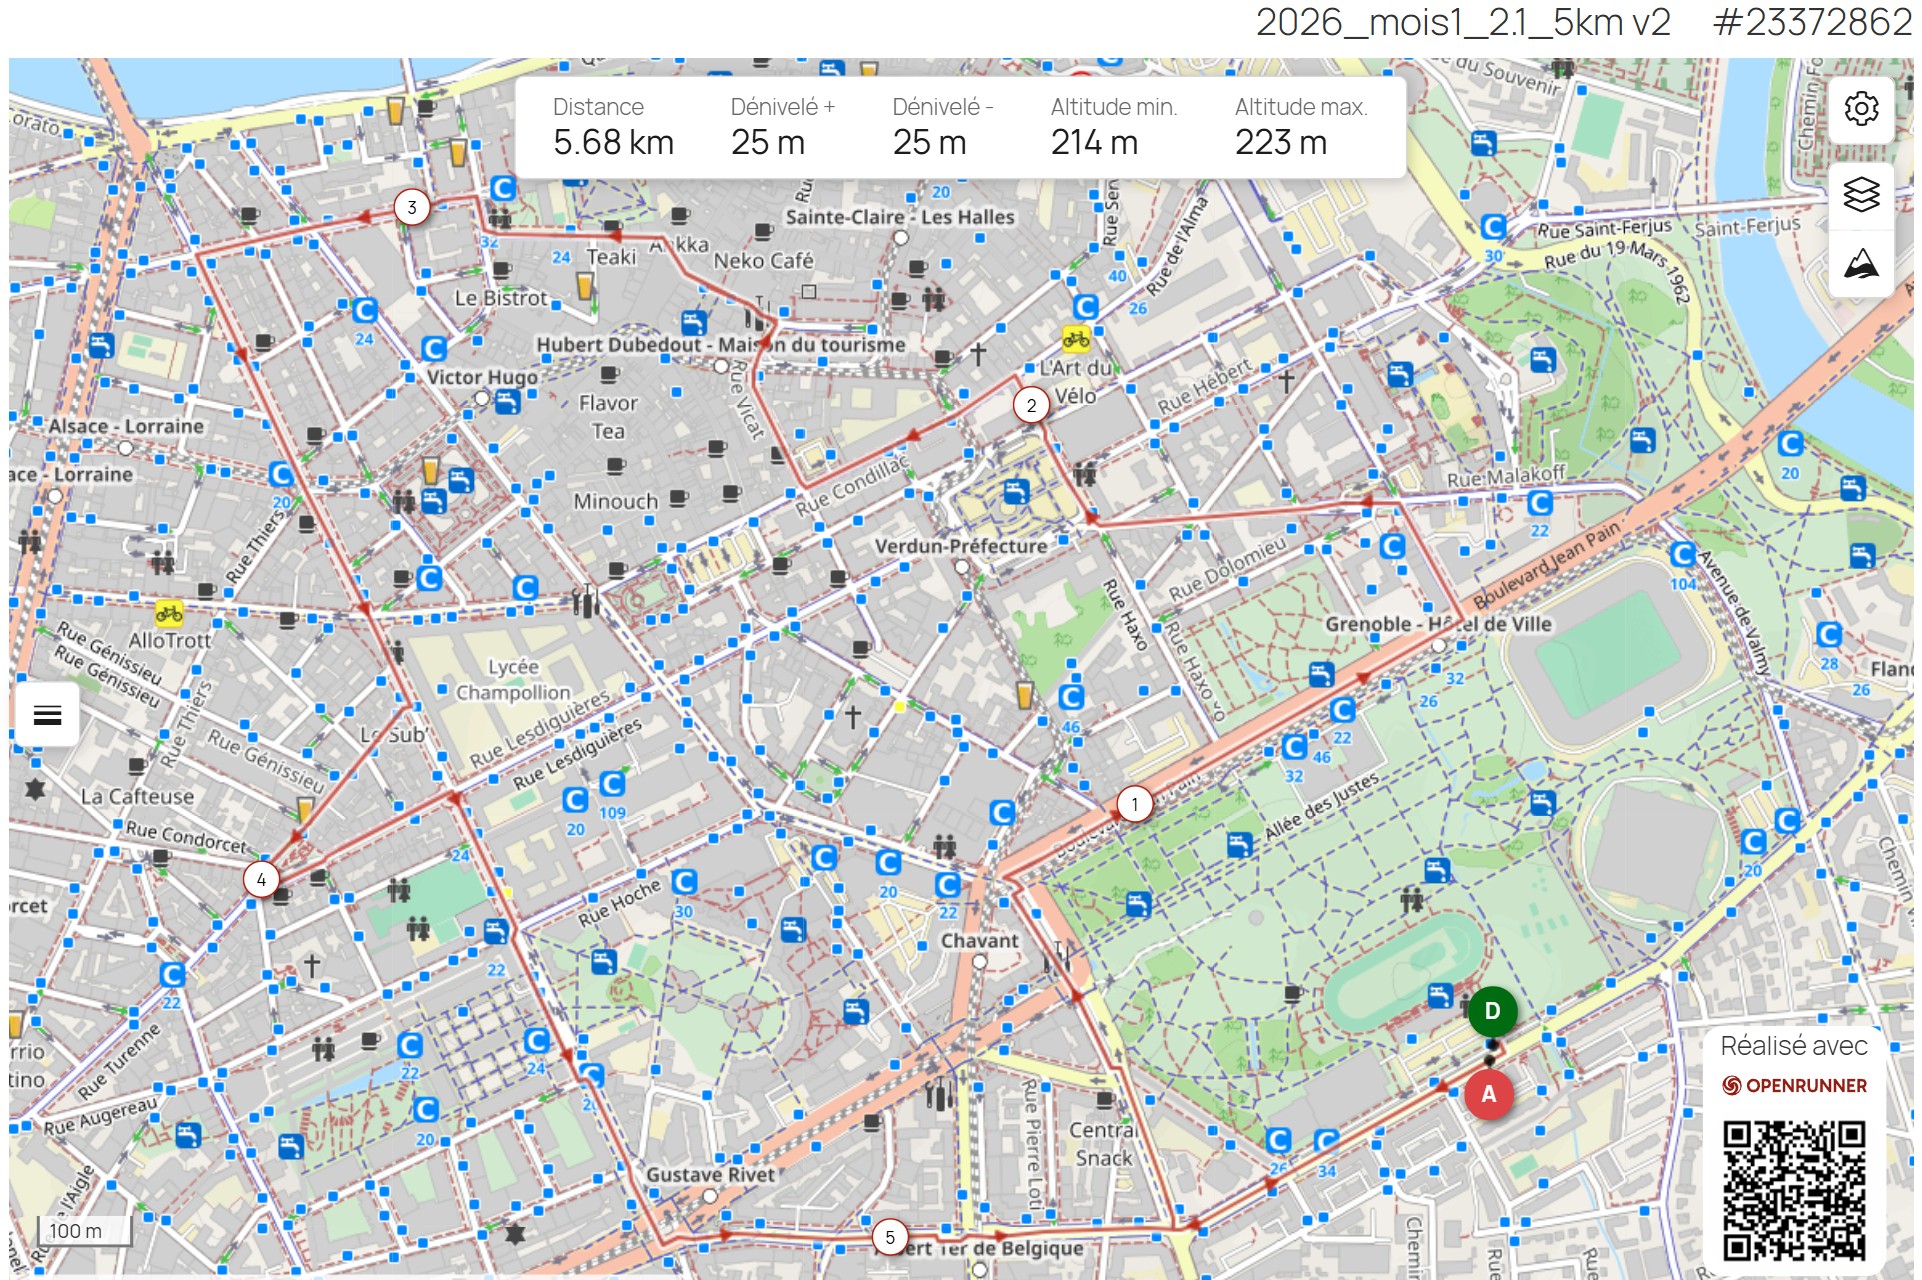
Task: Click kilometer marker 3 near Le Bistrot
Action: tap(411, 207)
